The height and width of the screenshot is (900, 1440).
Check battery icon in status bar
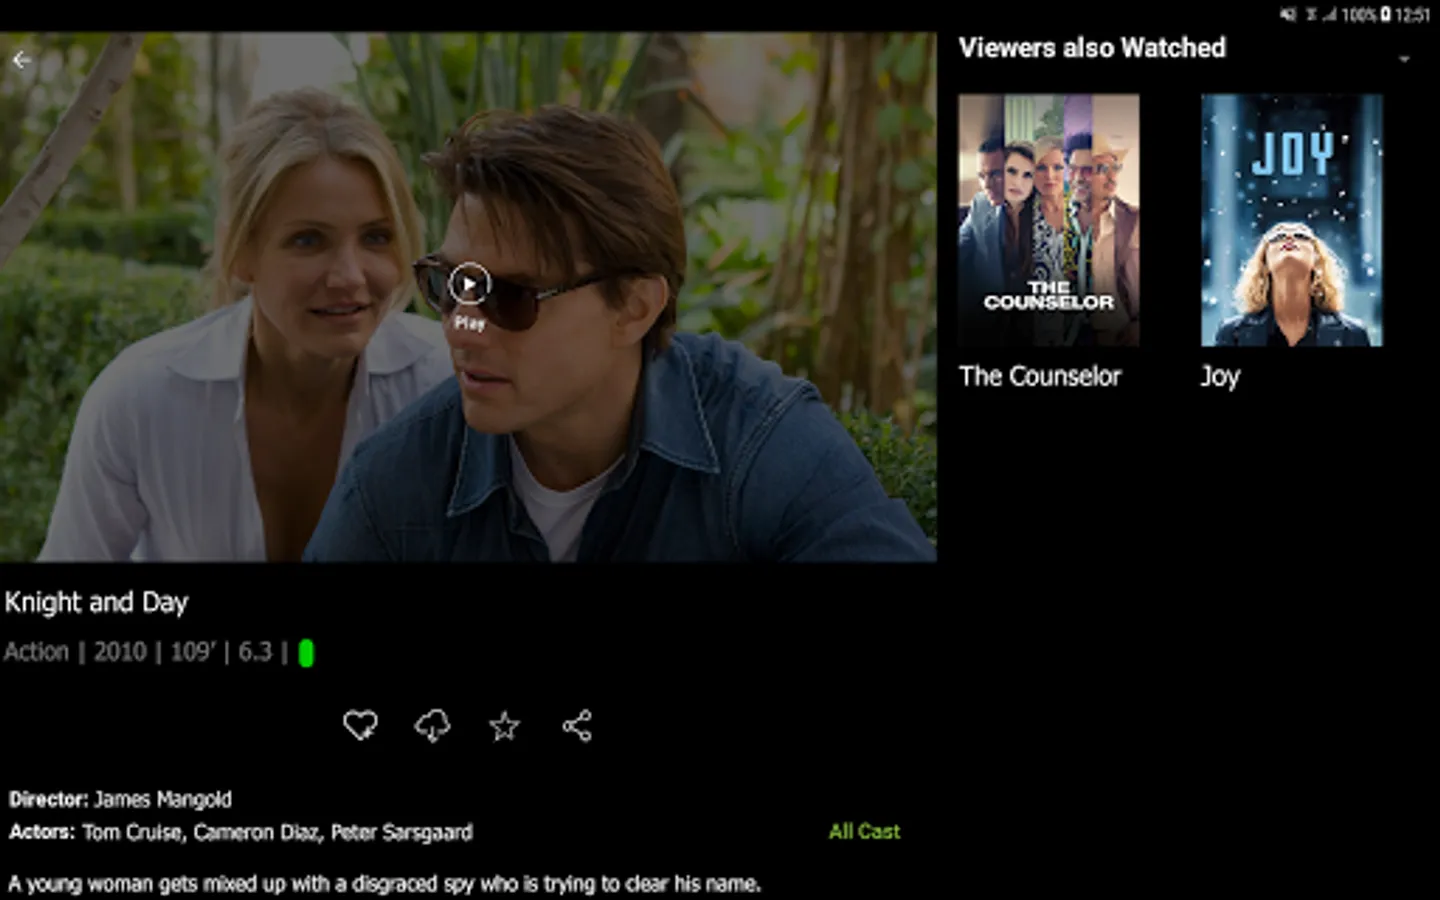pos(1385,14)
